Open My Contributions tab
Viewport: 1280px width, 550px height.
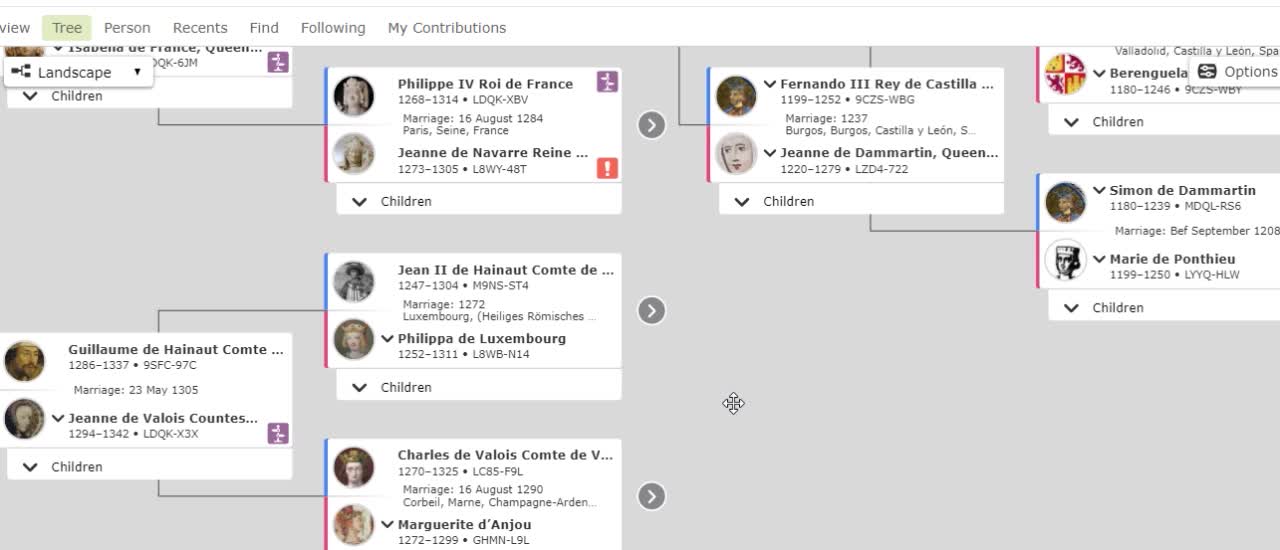coord(447,28)
